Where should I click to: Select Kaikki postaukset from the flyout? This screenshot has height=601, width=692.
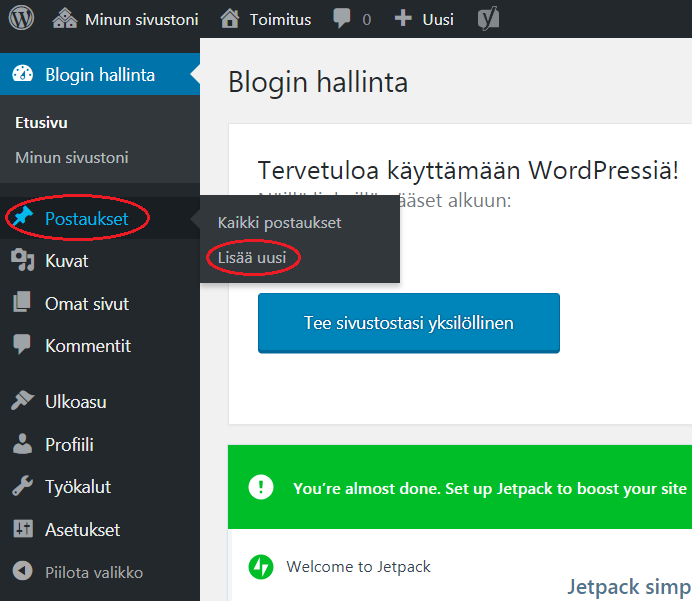[x=279, y=223]
